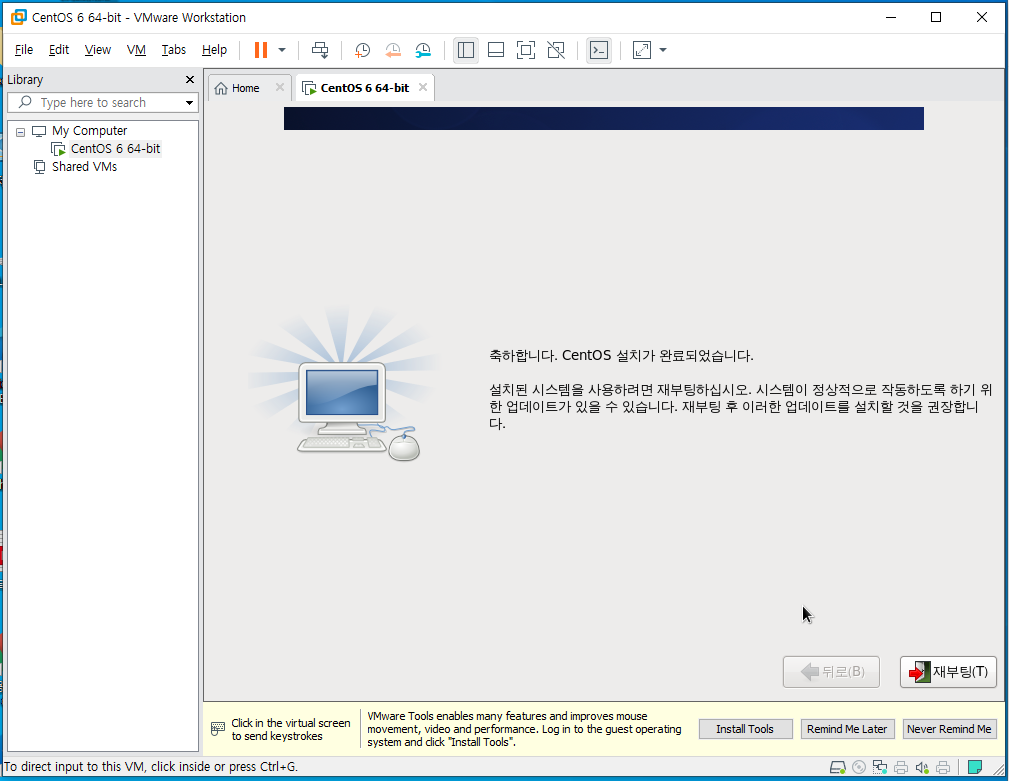This screenshot has height=781, width=1009.
Task: Click the Never Remind Me button
Action: [x=949, y=729]
